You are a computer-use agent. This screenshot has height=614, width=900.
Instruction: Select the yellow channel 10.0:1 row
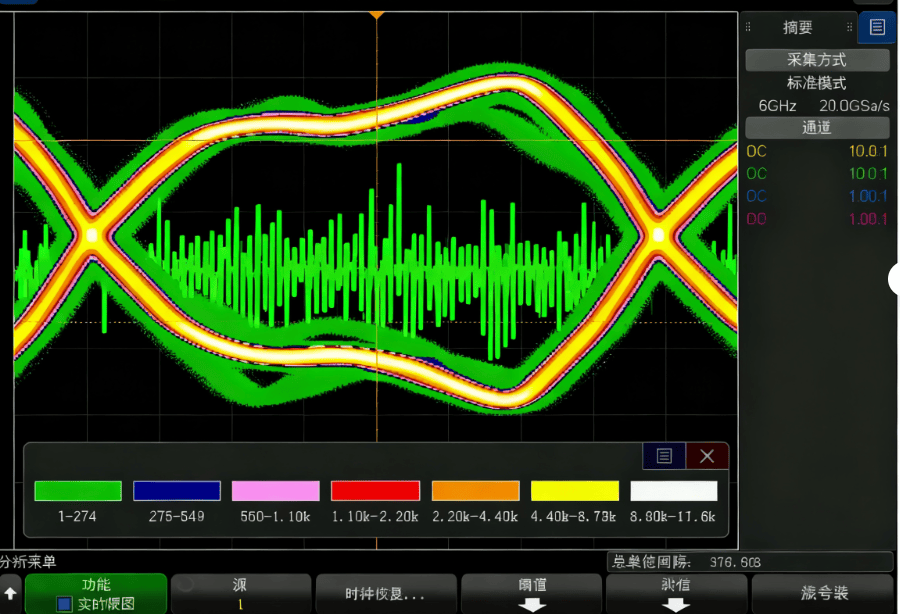pyautogui.click(x=817, y=152)
